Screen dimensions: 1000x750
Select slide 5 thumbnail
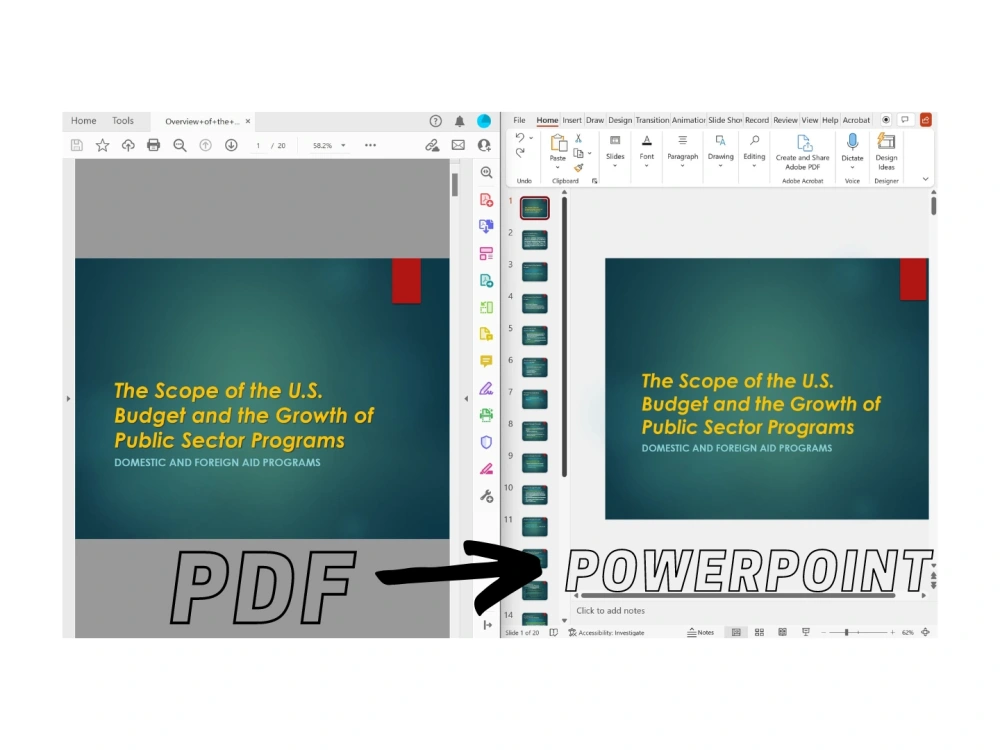[x=534, y=335]
